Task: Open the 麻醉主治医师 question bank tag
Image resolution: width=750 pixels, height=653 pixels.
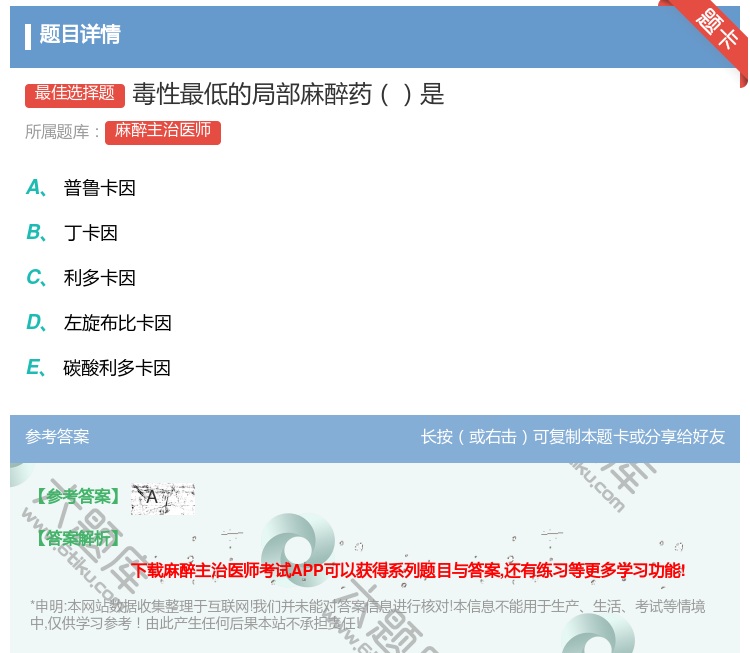Action: [163, 132]
